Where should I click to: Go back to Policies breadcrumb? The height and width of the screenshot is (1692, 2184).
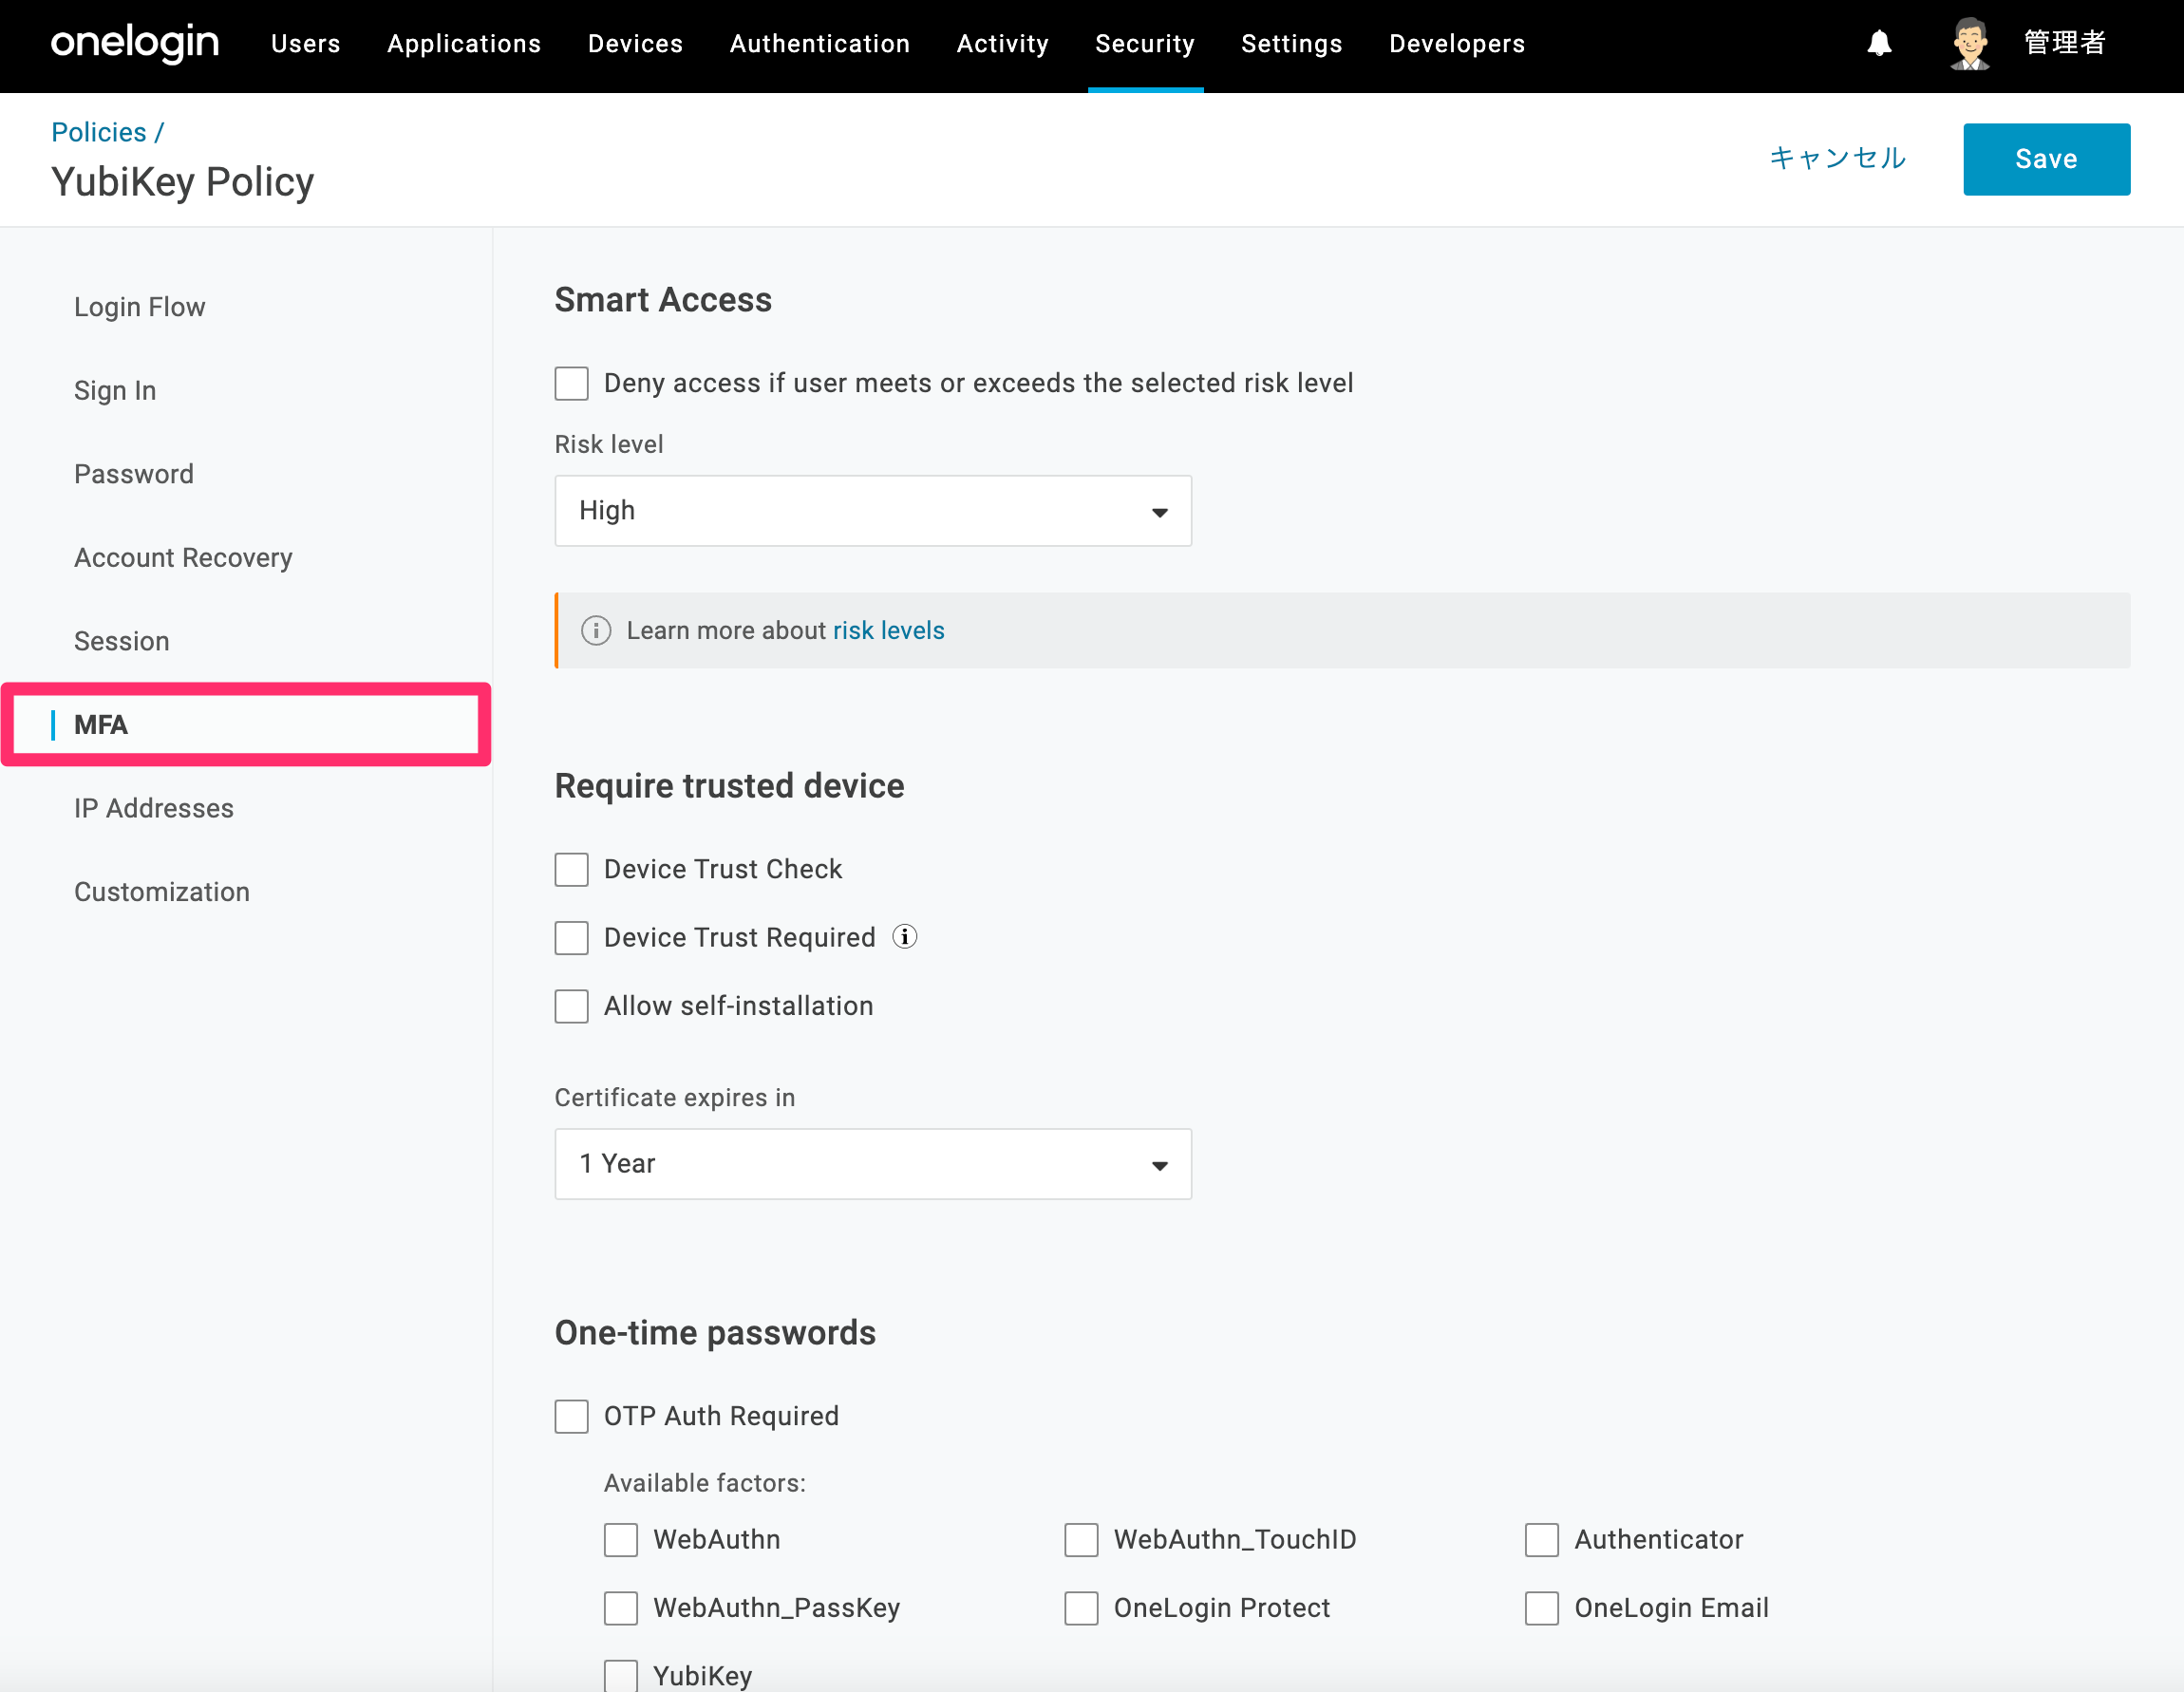click(99, 132)
